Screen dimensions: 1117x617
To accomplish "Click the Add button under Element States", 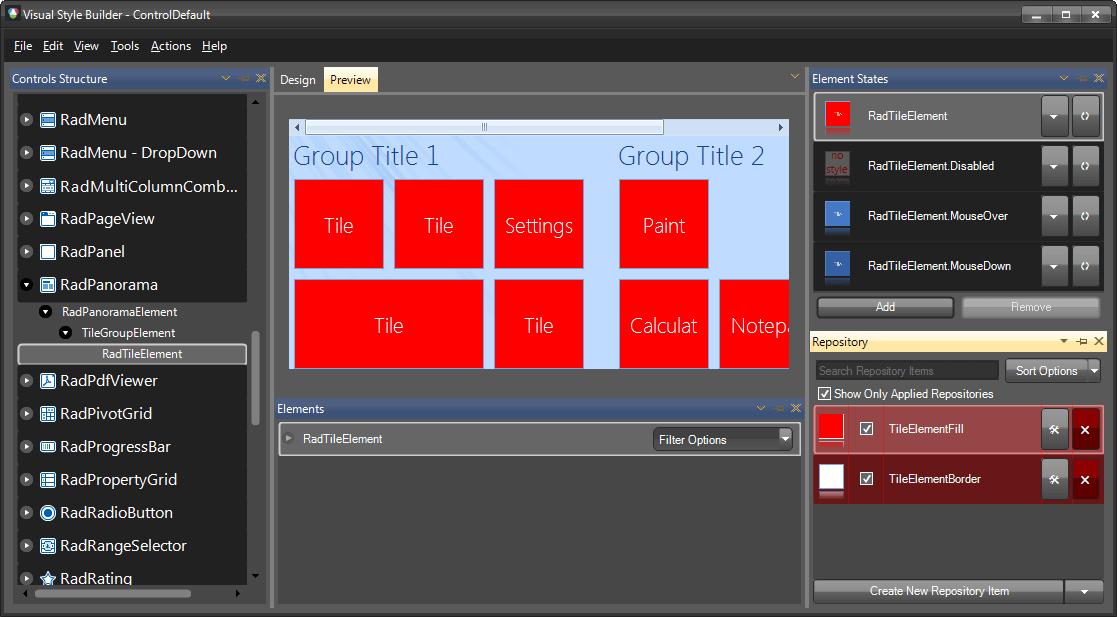I will click(884, 307).
